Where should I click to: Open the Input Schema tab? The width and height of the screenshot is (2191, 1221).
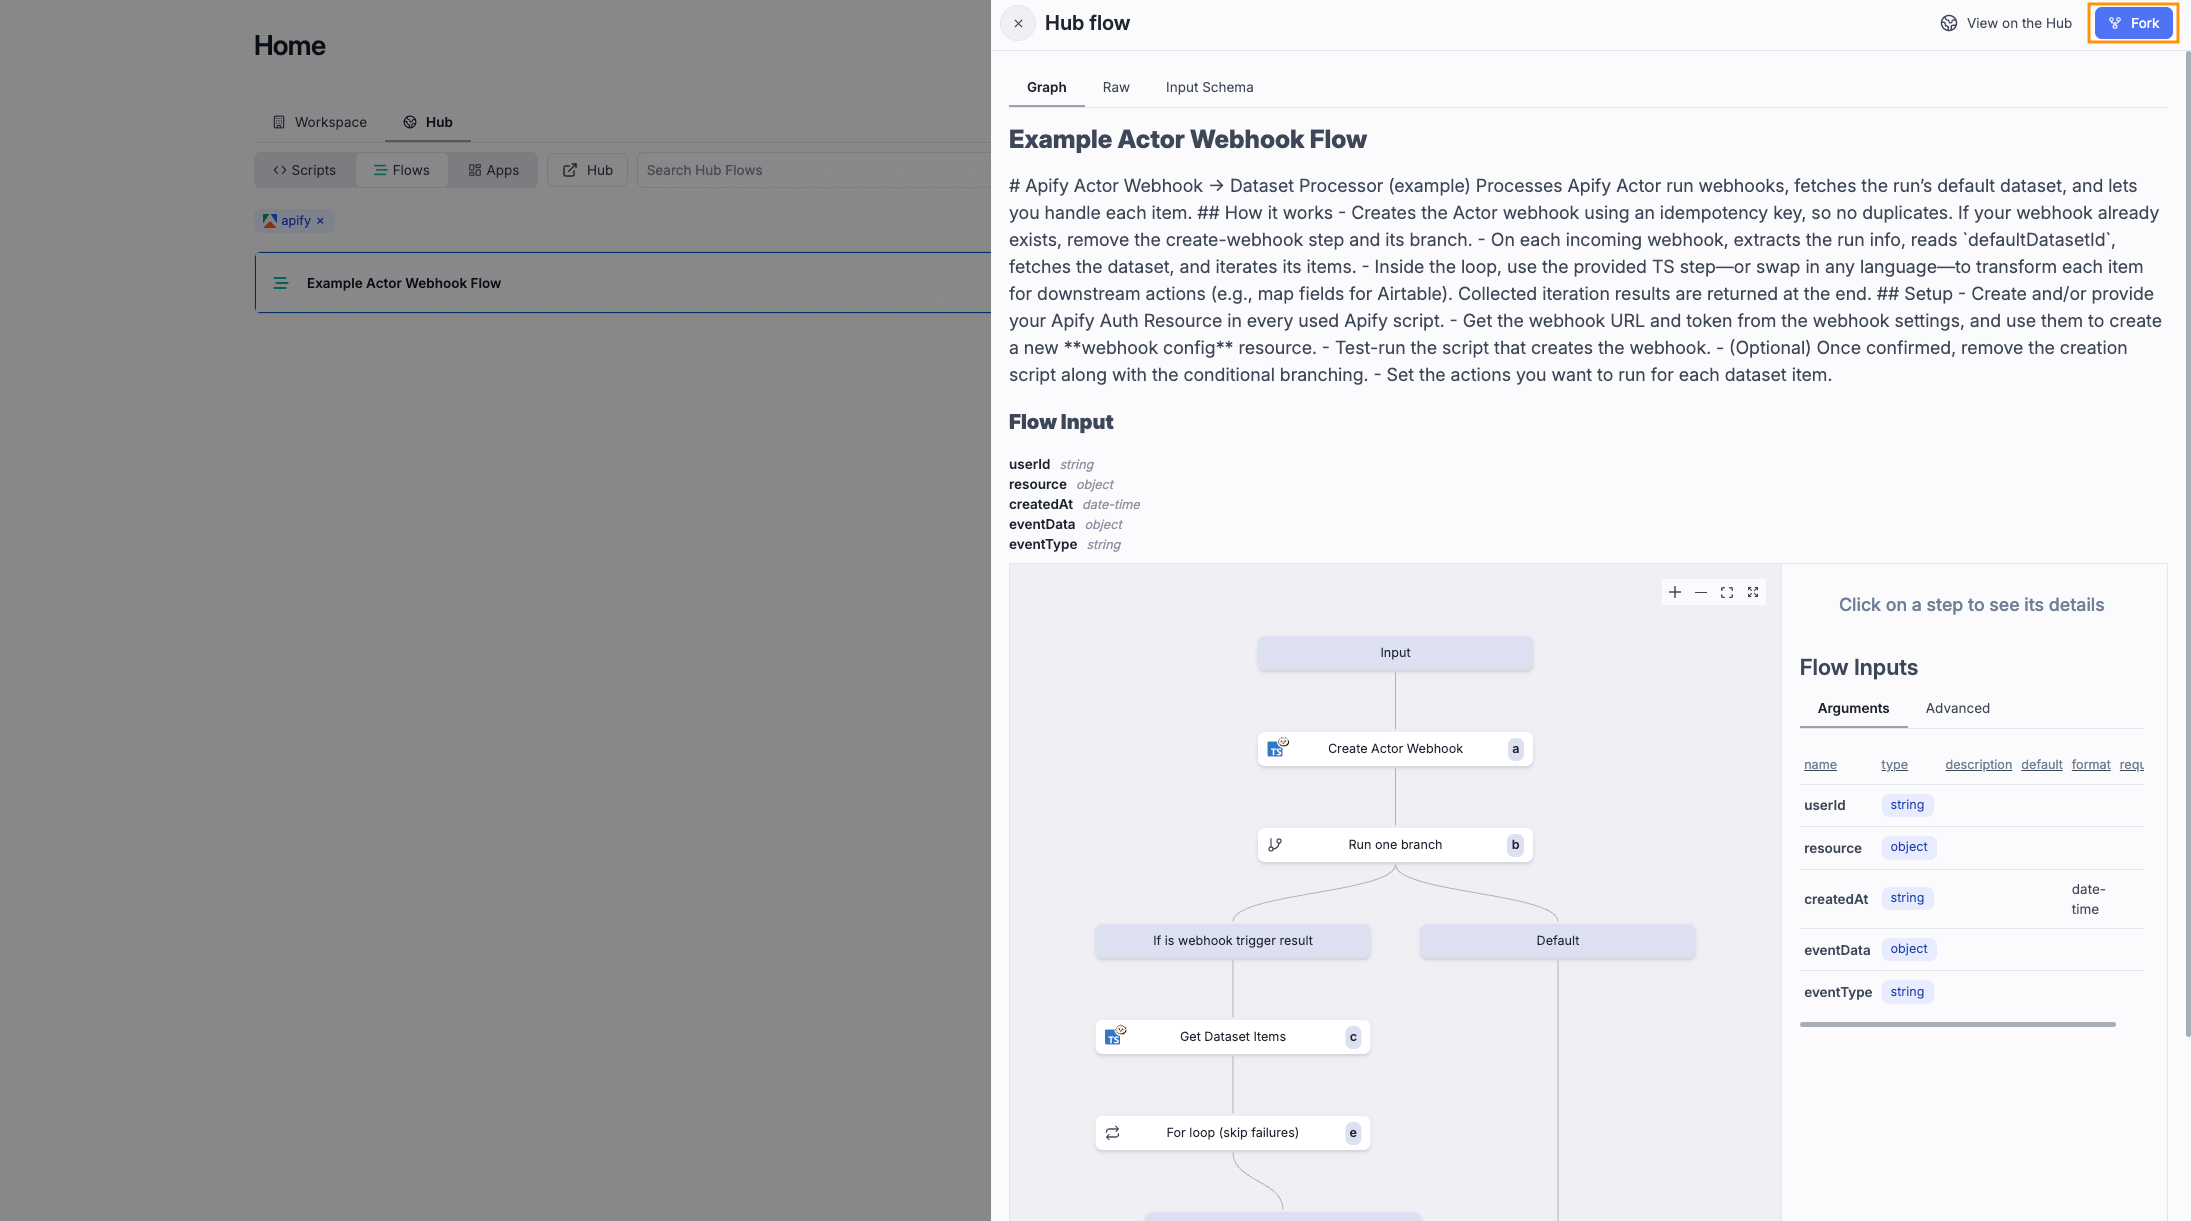1209,87
